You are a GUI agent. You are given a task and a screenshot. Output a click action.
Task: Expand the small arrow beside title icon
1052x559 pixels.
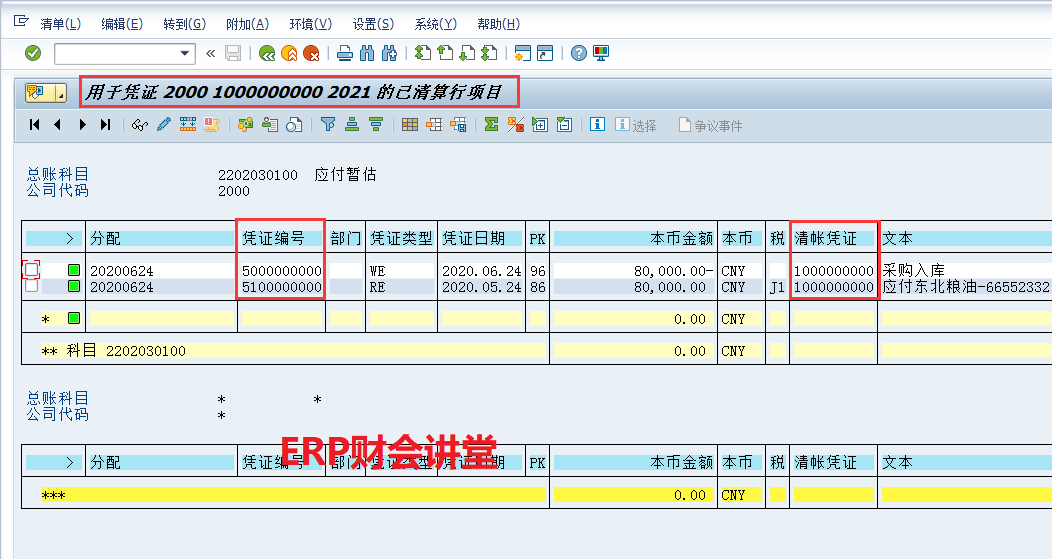61,94
